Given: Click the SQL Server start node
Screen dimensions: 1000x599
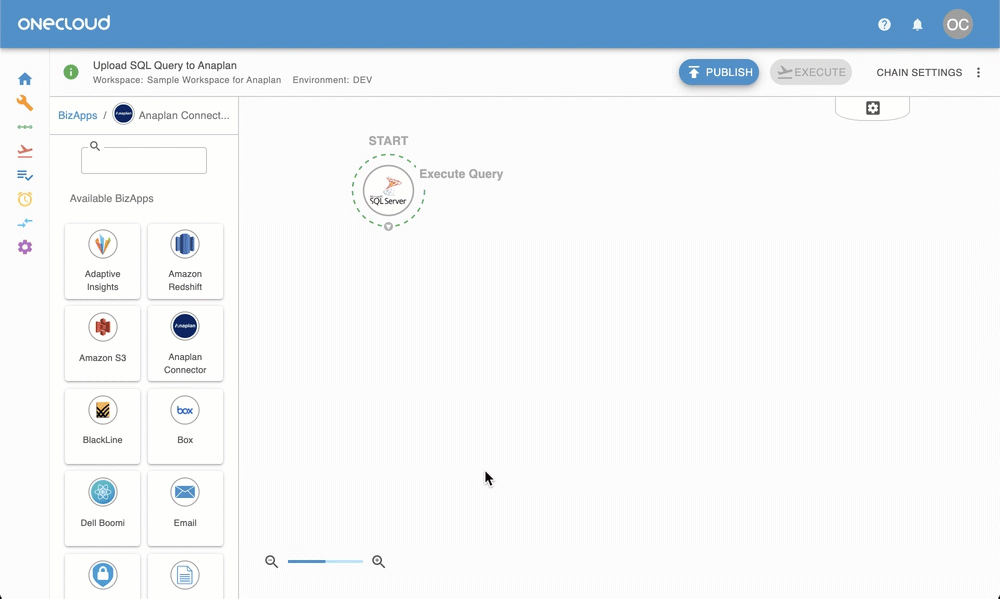Looking at the screenshot, I should click(x=388, y=190).
